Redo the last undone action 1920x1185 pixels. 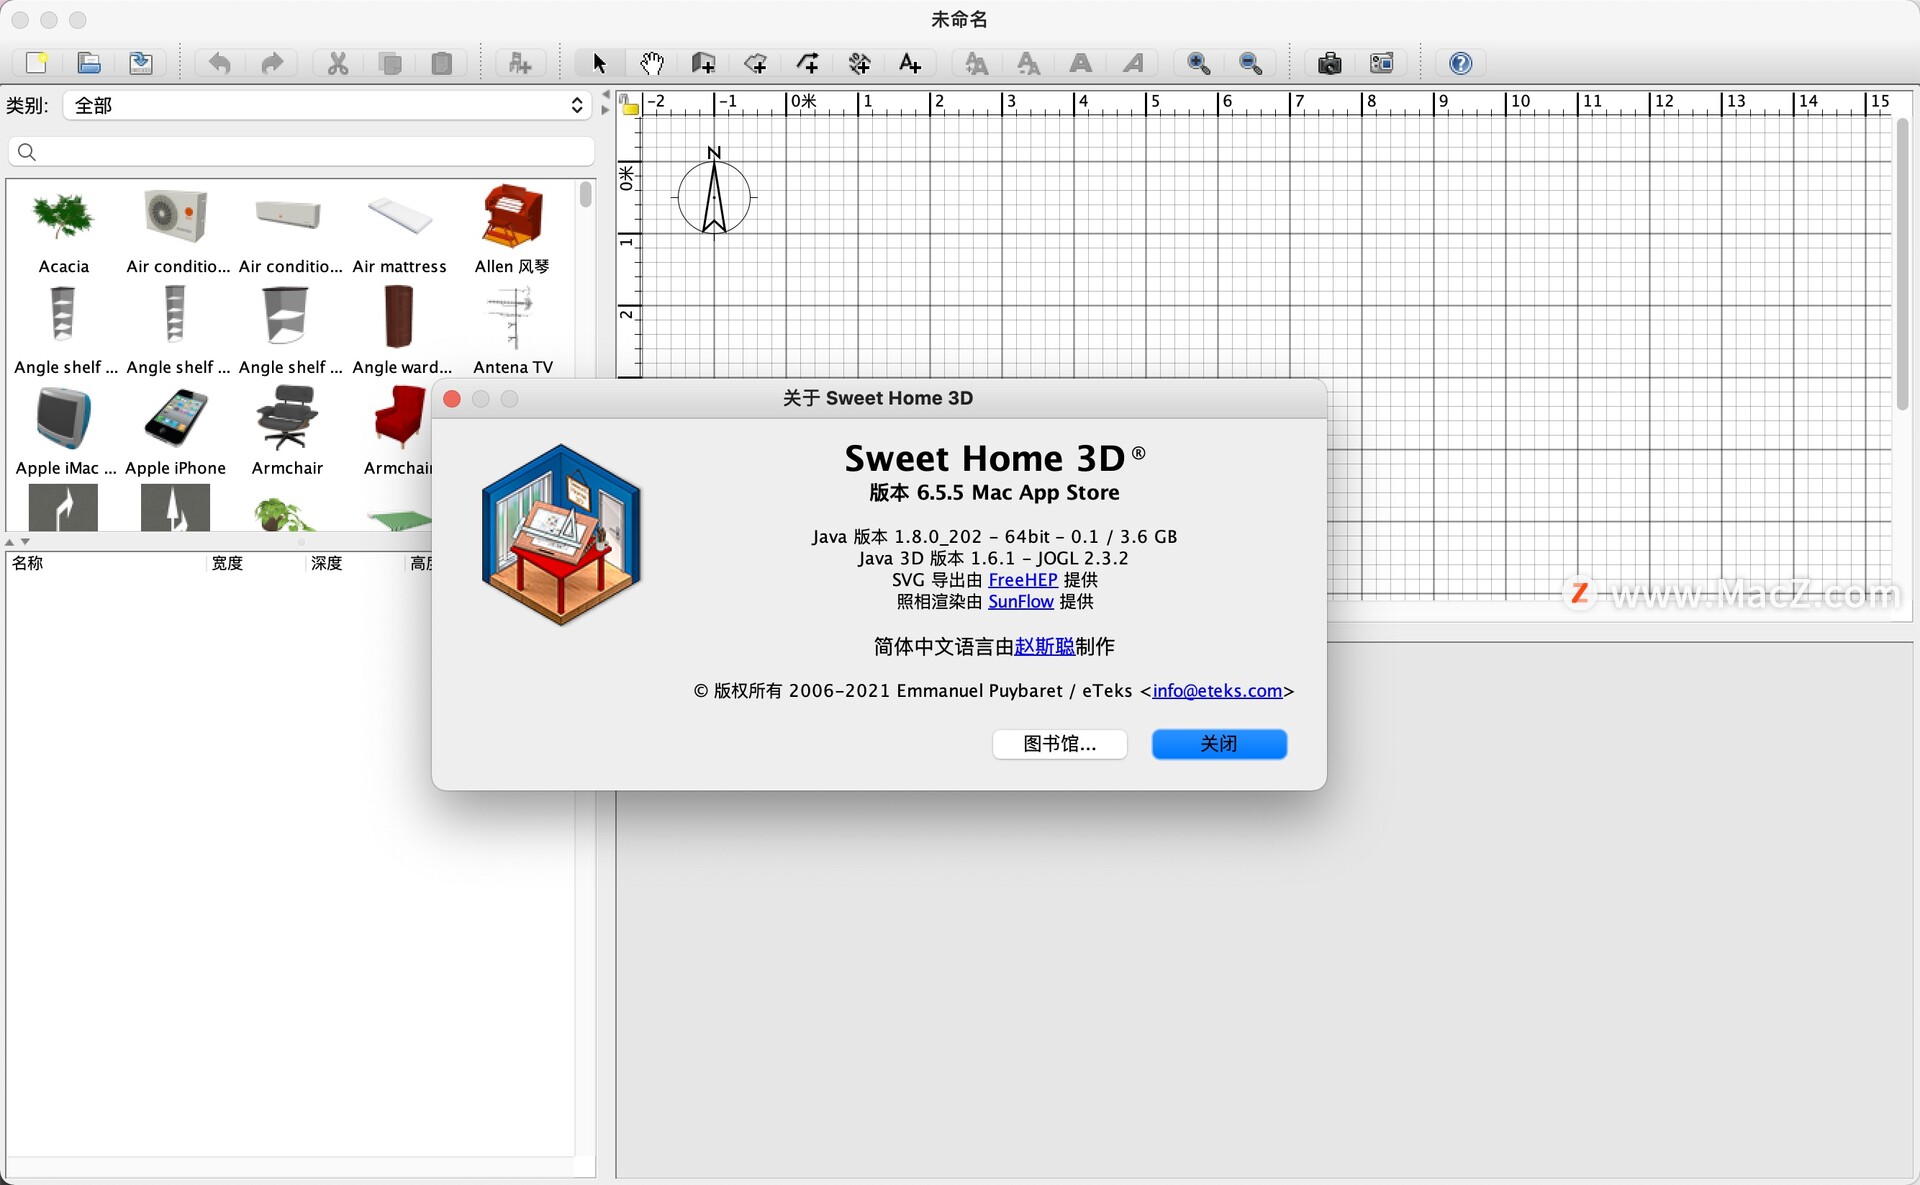271,63
